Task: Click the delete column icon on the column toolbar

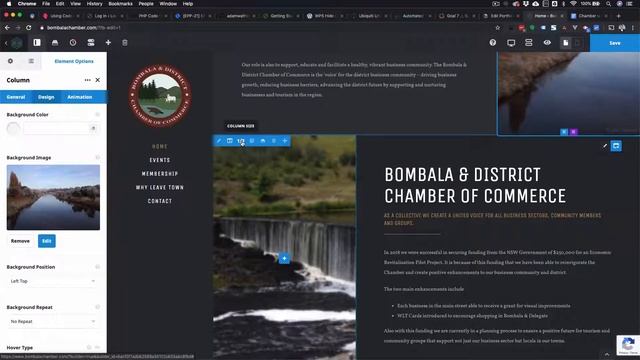Action: click(x=274, y=140)
